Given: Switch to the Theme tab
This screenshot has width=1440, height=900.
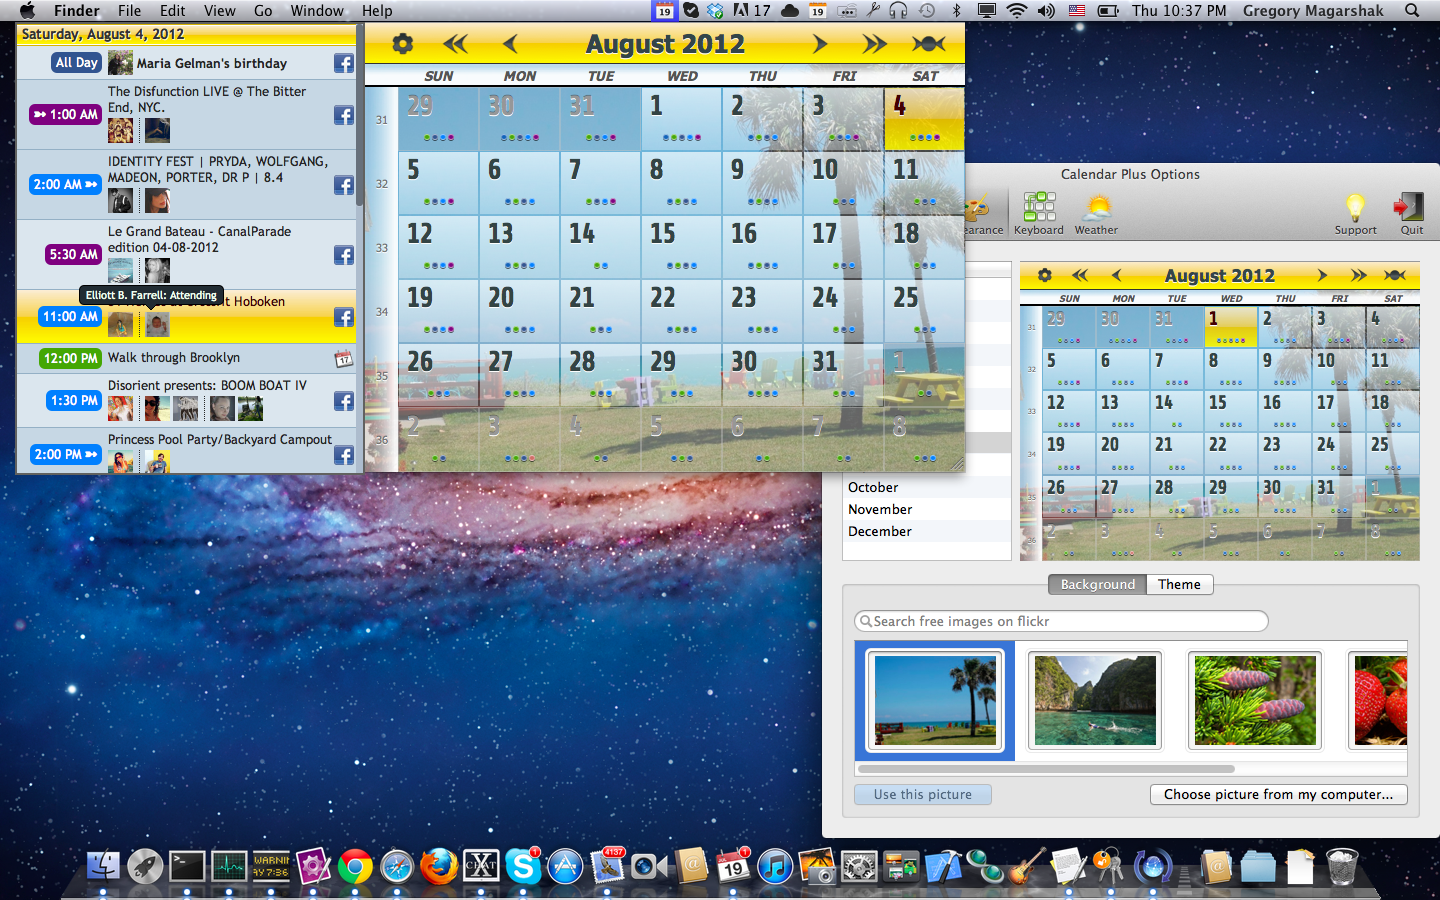Looking at the screenshot, I should tap(1179, 584).
